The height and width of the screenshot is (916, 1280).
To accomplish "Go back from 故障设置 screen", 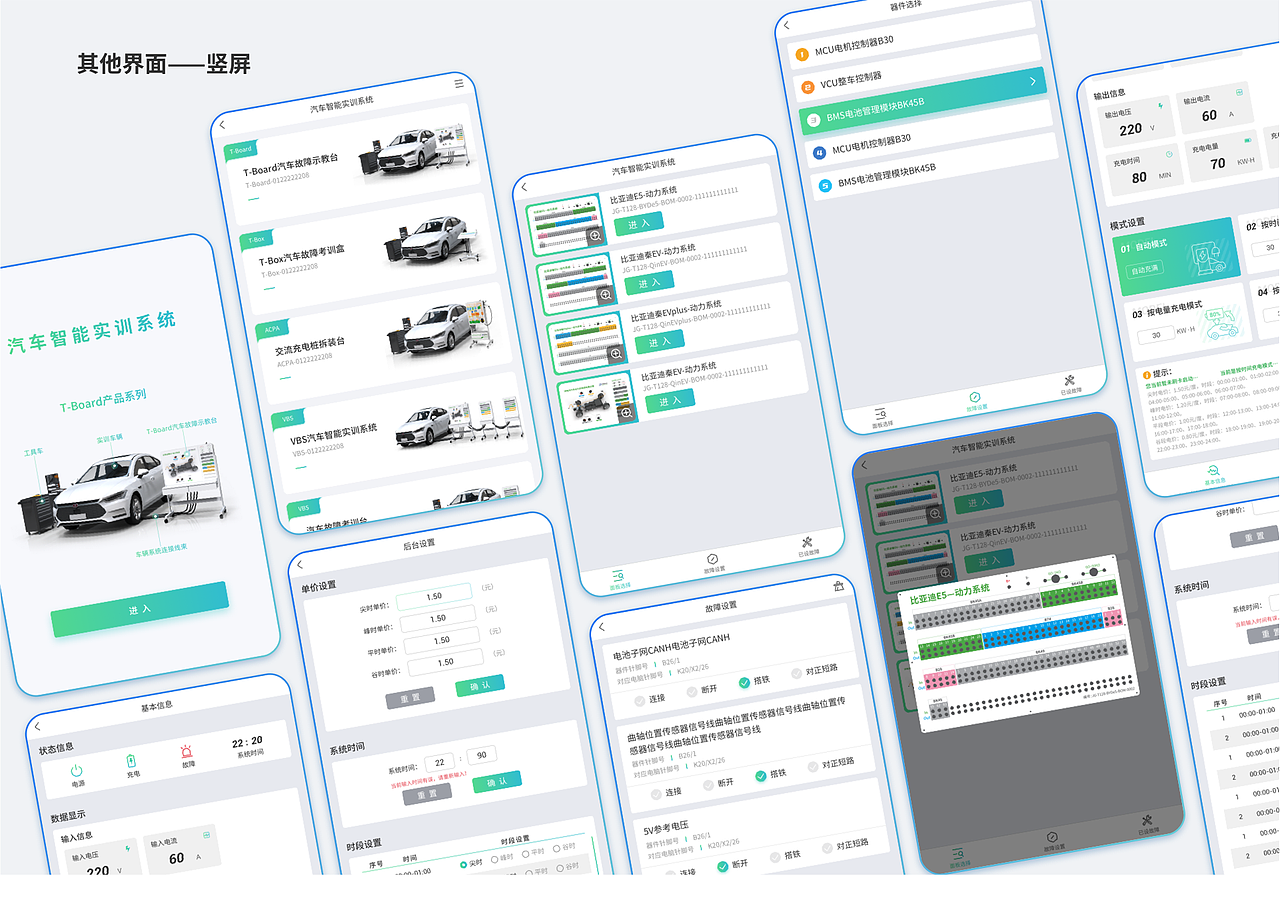I will click(601, 627).
